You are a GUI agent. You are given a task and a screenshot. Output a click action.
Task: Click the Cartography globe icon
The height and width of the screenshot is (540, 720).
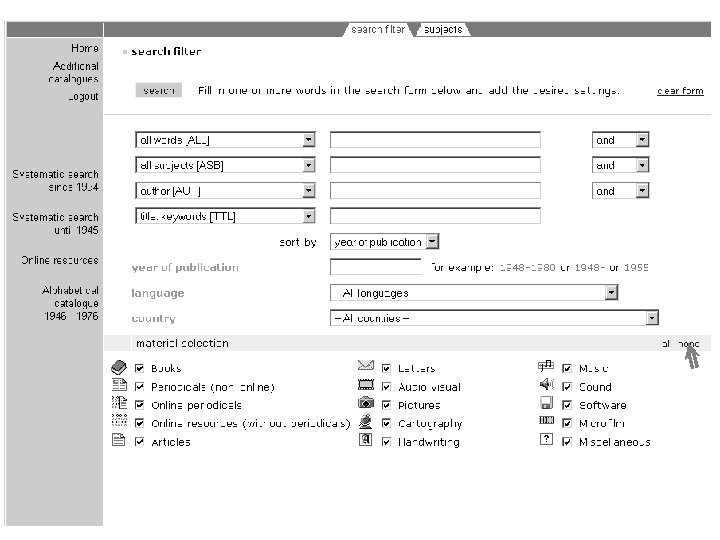366,422
